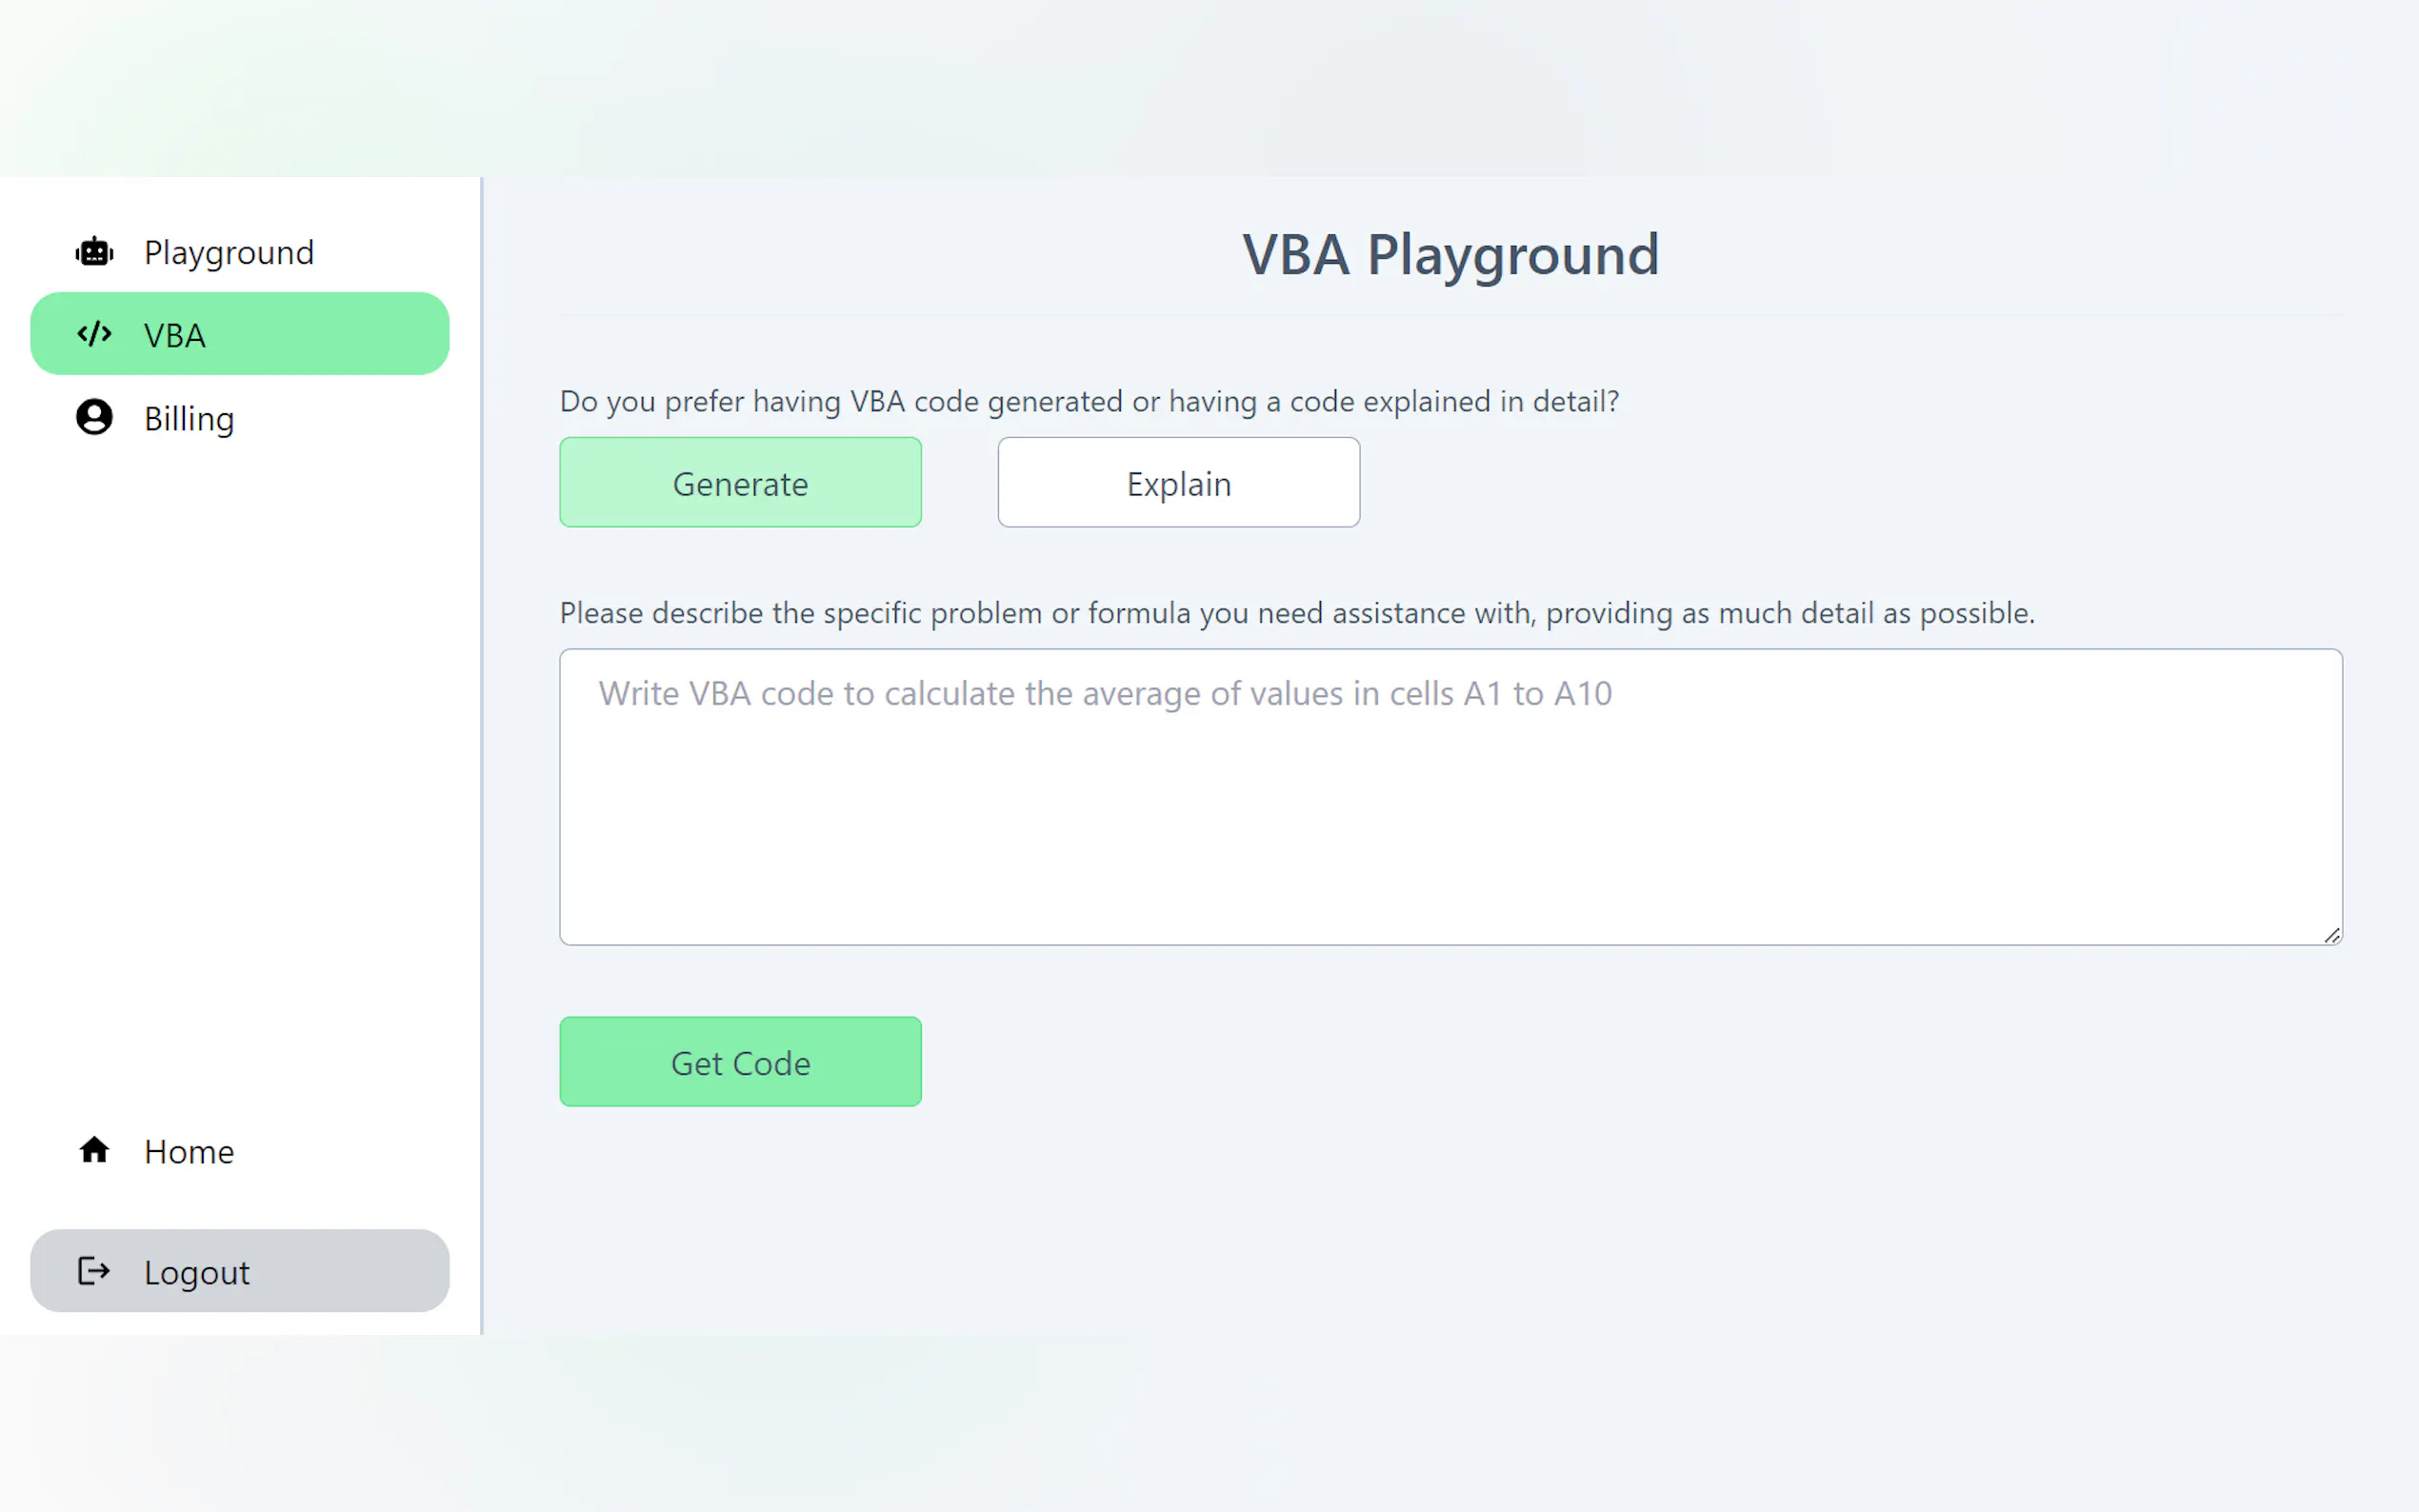
Task: Select the VBA sidebar label
Action: (175, 335)
